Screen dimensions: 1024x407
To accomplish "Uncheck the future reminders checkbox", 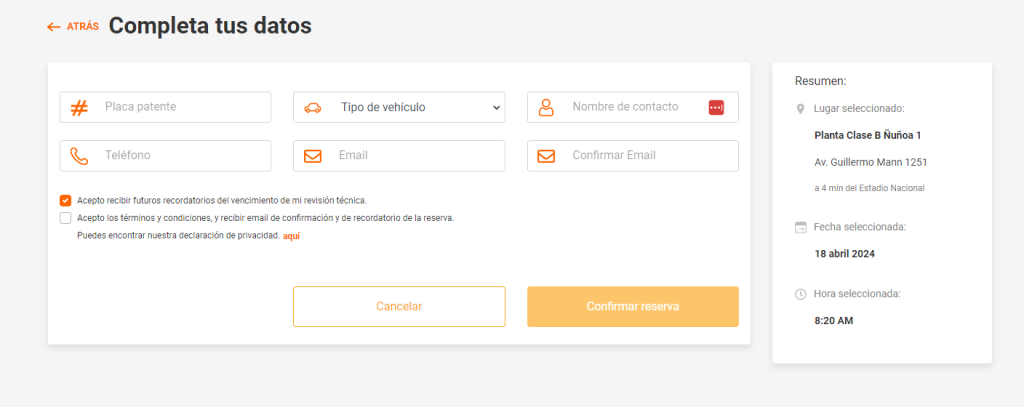I will pyautogui.click(x=66, y=200).
